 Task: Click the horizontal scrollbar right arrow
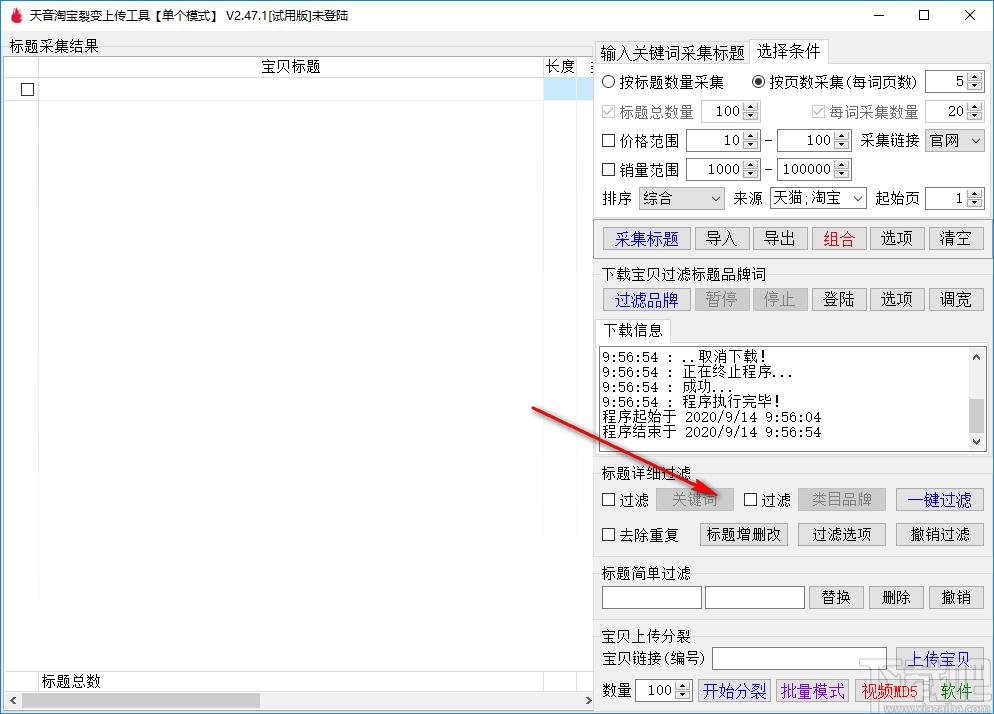point(588,701)
